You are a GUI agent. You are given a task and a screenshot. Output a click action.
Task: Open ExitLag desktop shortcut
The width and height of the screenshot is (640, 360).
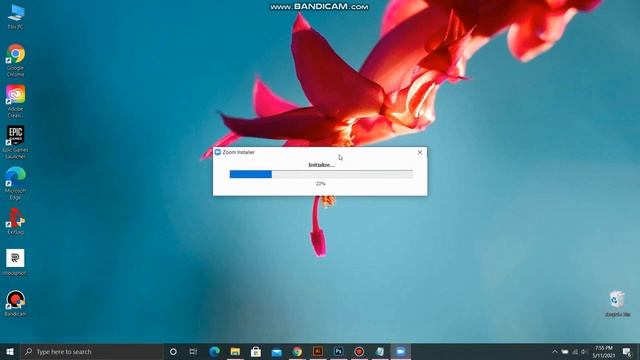16,221
